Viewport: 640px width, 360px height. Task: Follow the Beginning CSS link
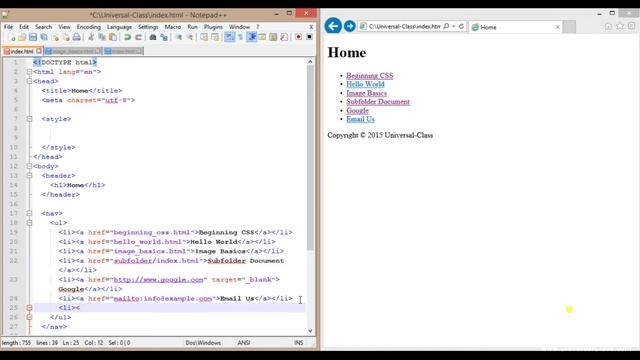(370, 76)
